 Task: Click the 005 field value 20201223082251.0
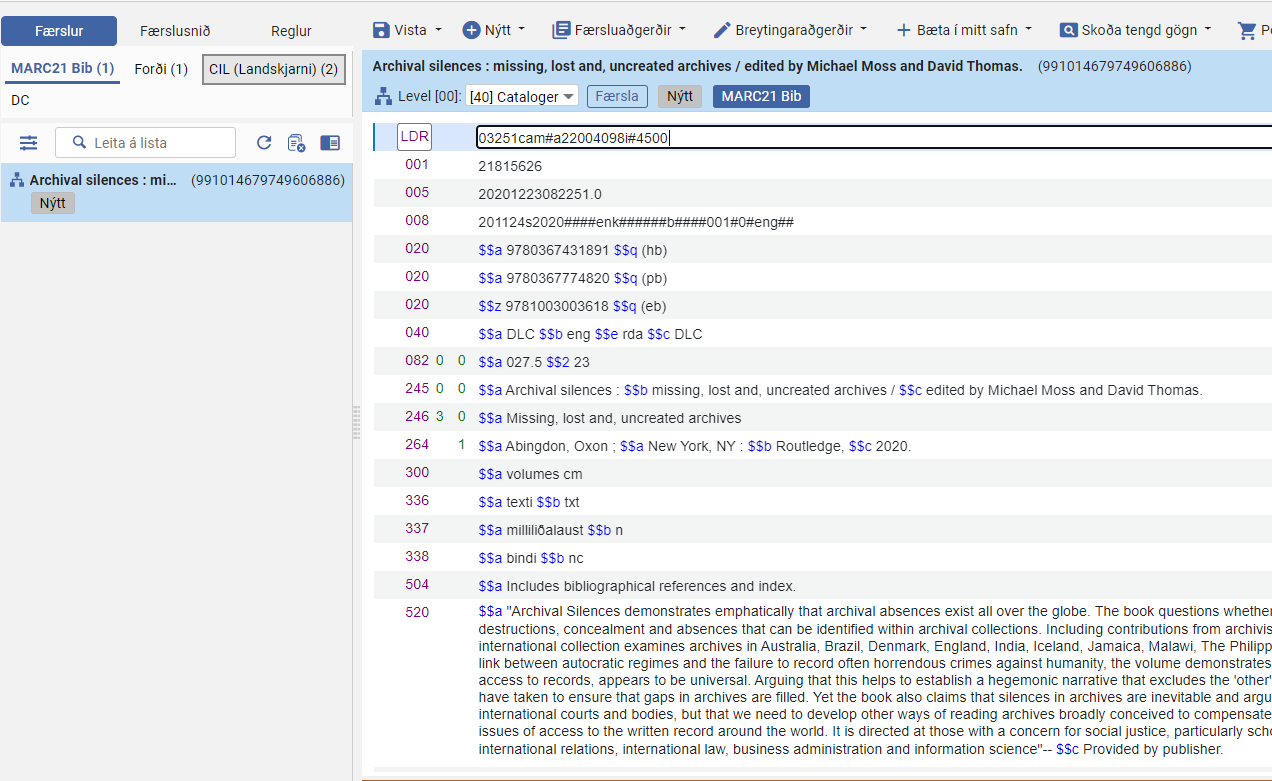[540, 194]
